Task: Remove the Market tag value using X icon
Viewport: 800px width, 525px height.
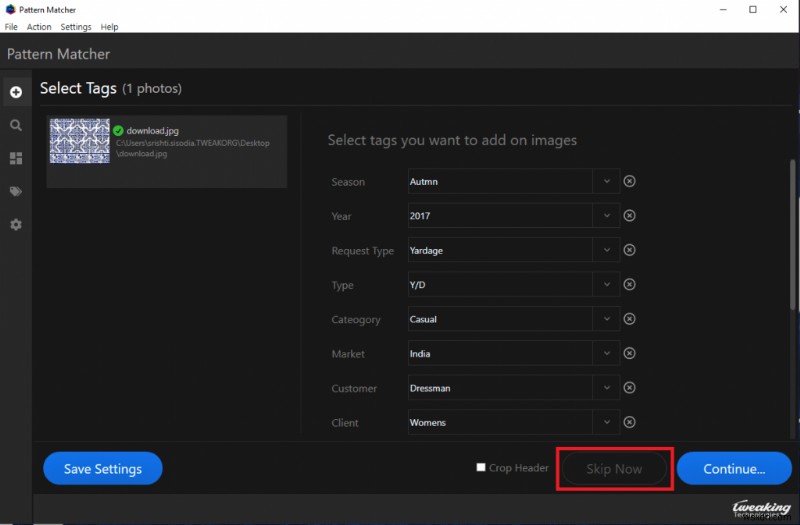Action: point(629,354)
